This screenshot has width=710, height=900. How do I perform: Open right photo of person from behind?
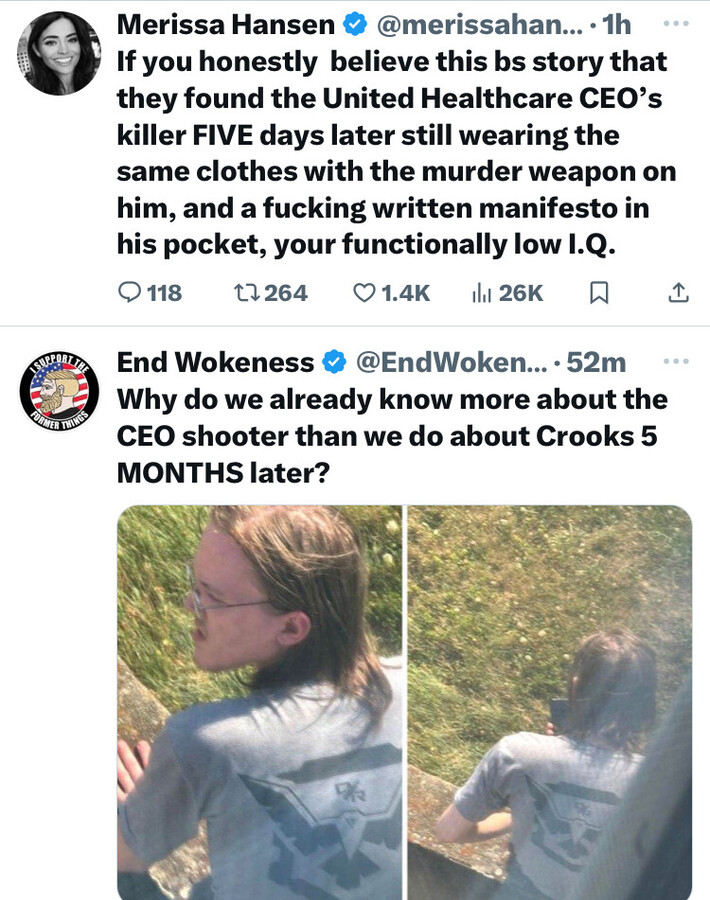550,703
